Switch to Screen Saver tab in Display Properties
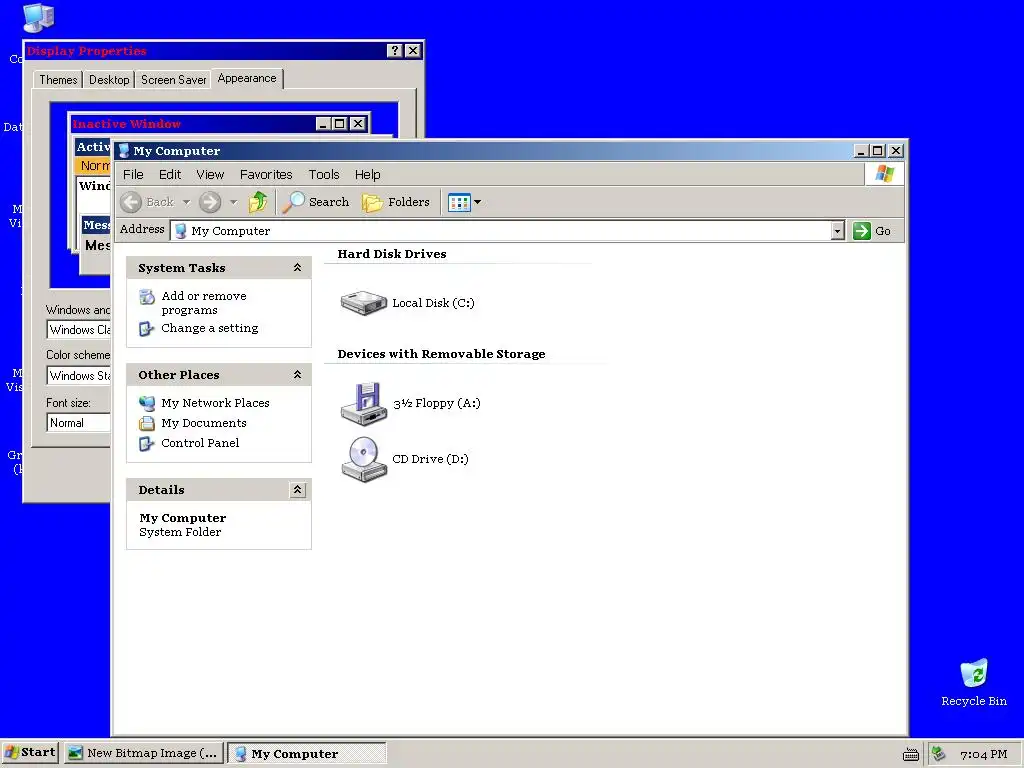Viewport: 1024px width, 768px height. pos(174,80)
